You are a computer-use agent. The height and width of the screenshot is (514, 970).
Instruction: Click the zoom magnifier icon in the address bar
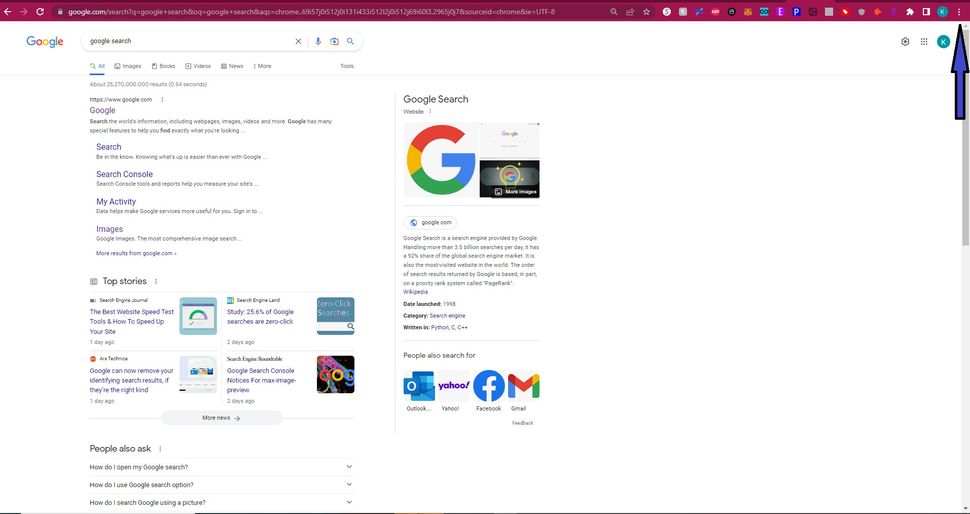pos(614,12)
